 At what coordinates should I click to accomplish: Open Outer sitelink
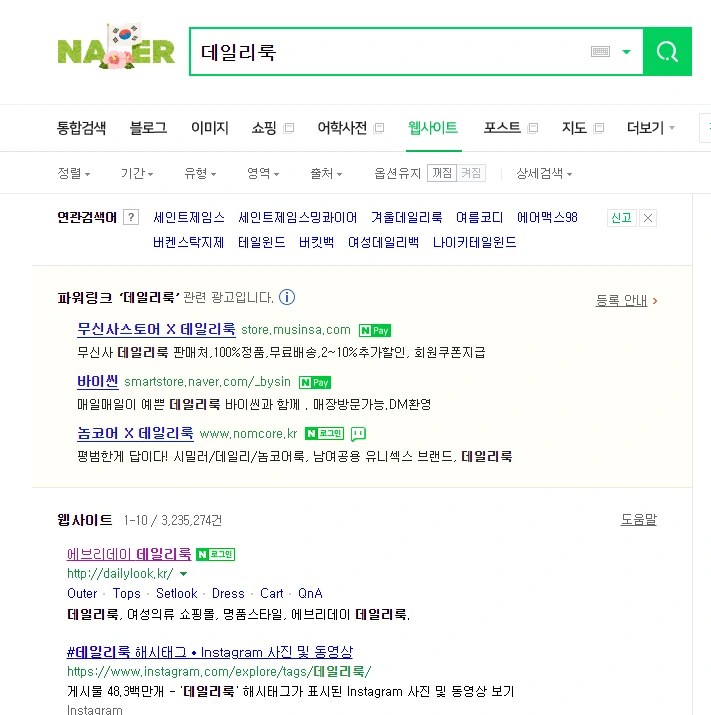click(82, 593)
